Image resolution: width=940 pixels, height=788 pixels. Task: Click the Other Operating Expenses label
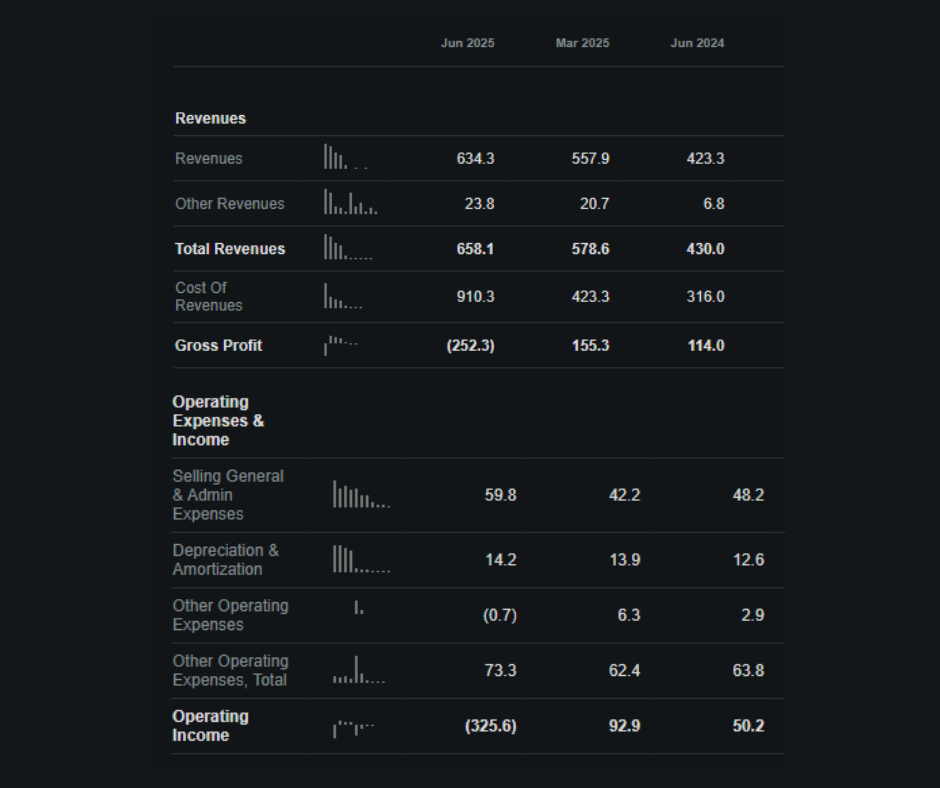230,615
